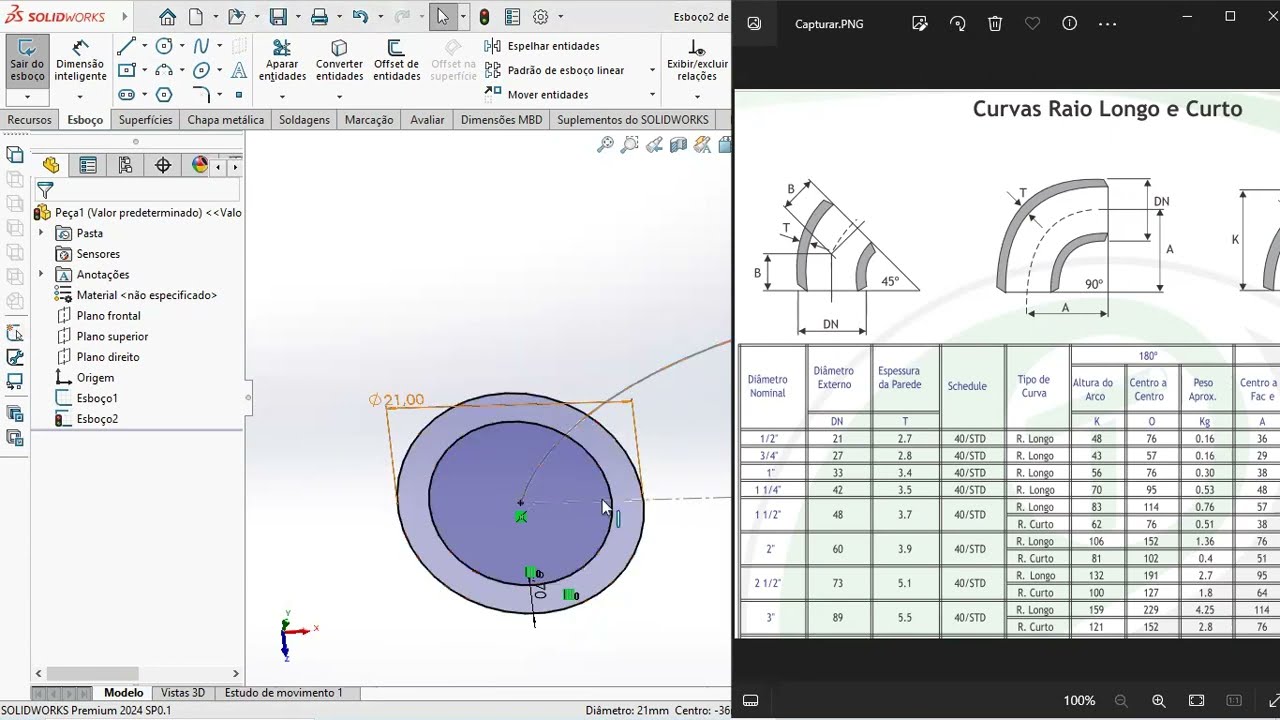
Task: Open Padrão de esboço linear dropdown arrow
Action: coord(652,70)
